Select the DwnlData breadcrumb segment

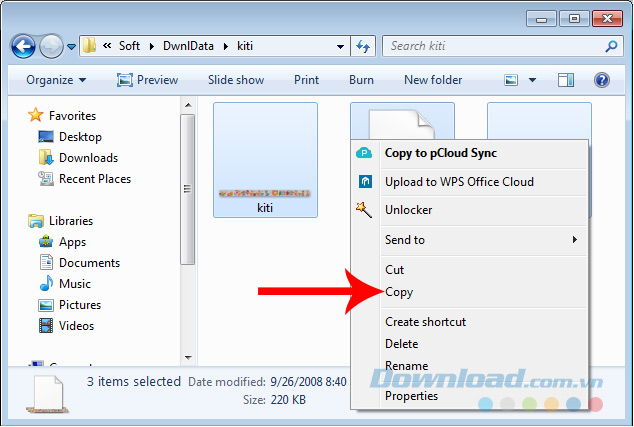pyautogui.click(x=188, y=46)
